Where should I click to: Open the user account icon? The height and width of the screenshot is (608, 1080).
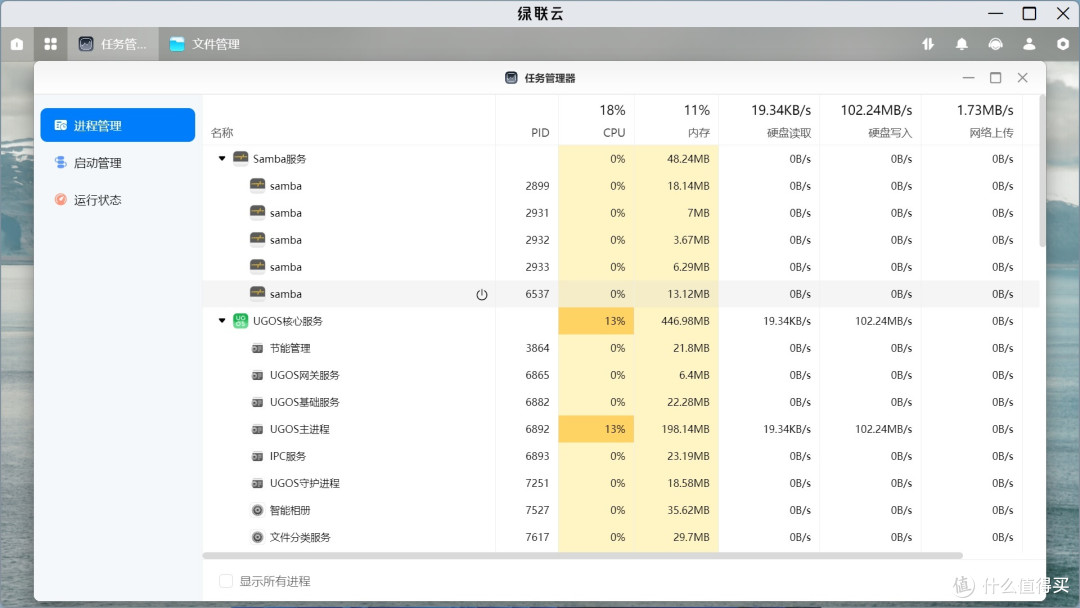tap(1029, 44)
